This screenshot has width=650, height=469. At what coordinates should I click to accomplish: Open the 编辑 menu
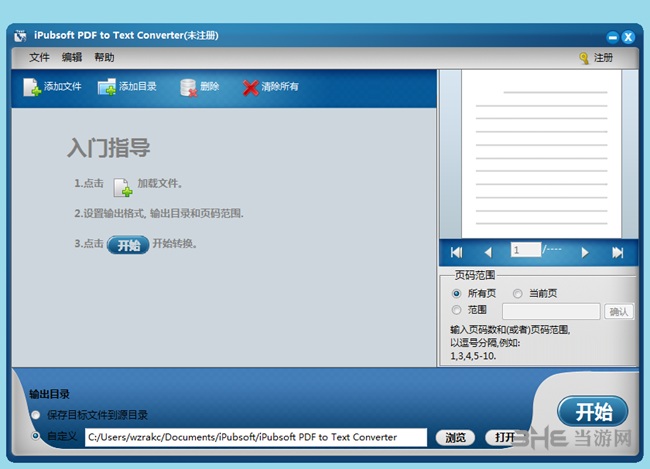(72, 57)
